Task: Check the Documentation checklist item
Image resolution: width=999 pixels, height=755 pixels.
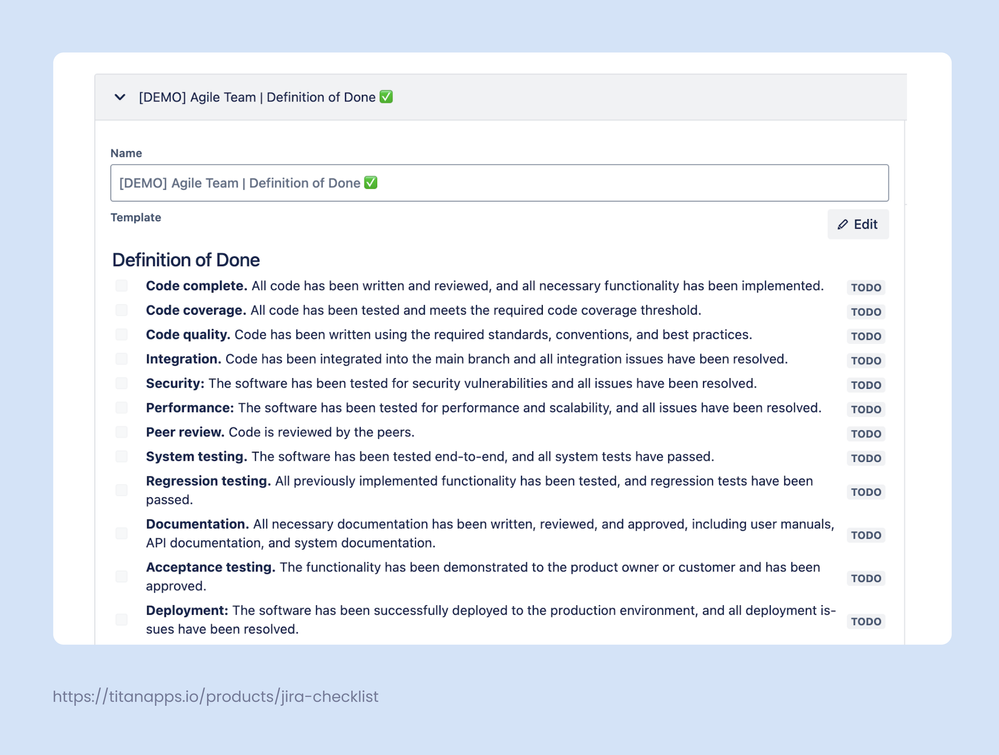Action: click(121, 530)
